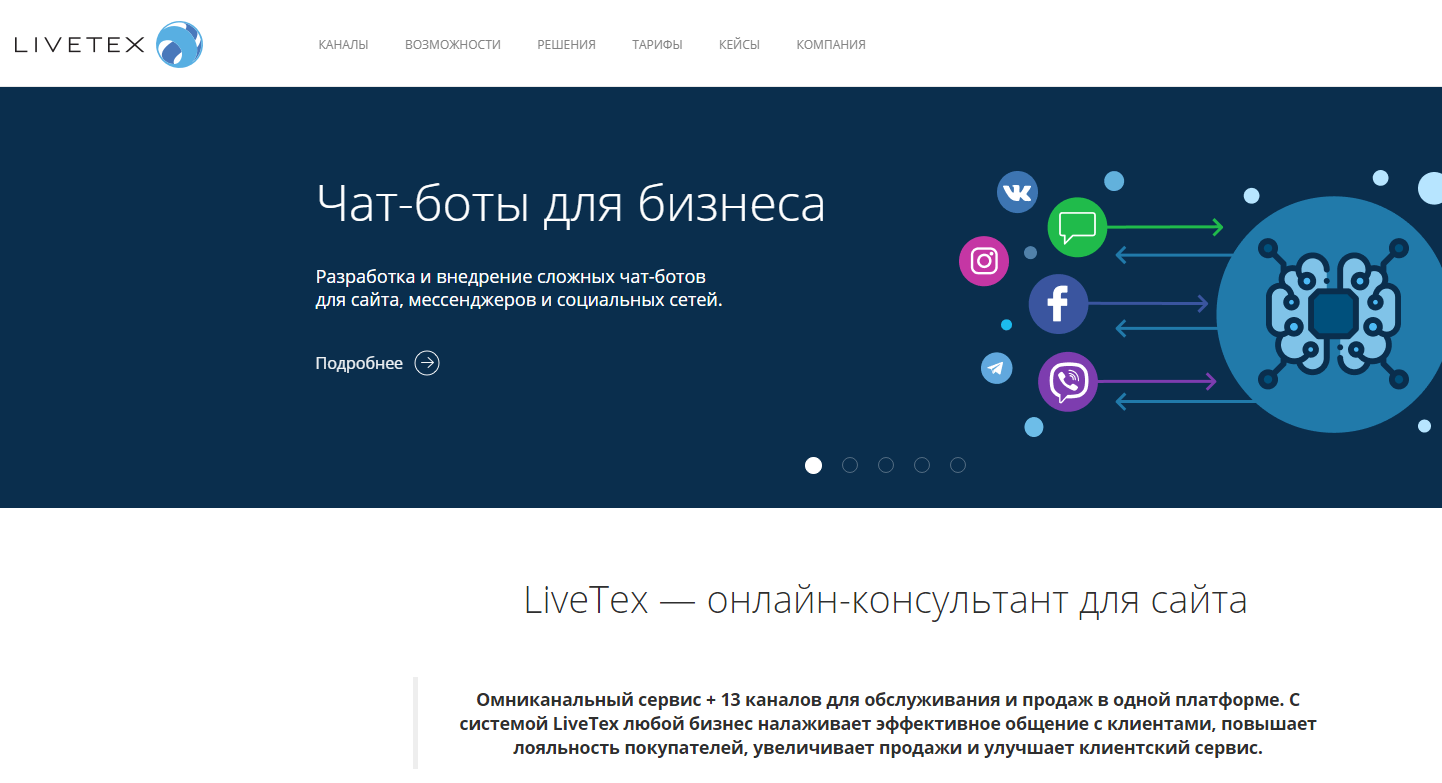The width and height of the screenshot is (1442, 783).
Task: Open the Каналы menu
Action: tap(343, 45)
